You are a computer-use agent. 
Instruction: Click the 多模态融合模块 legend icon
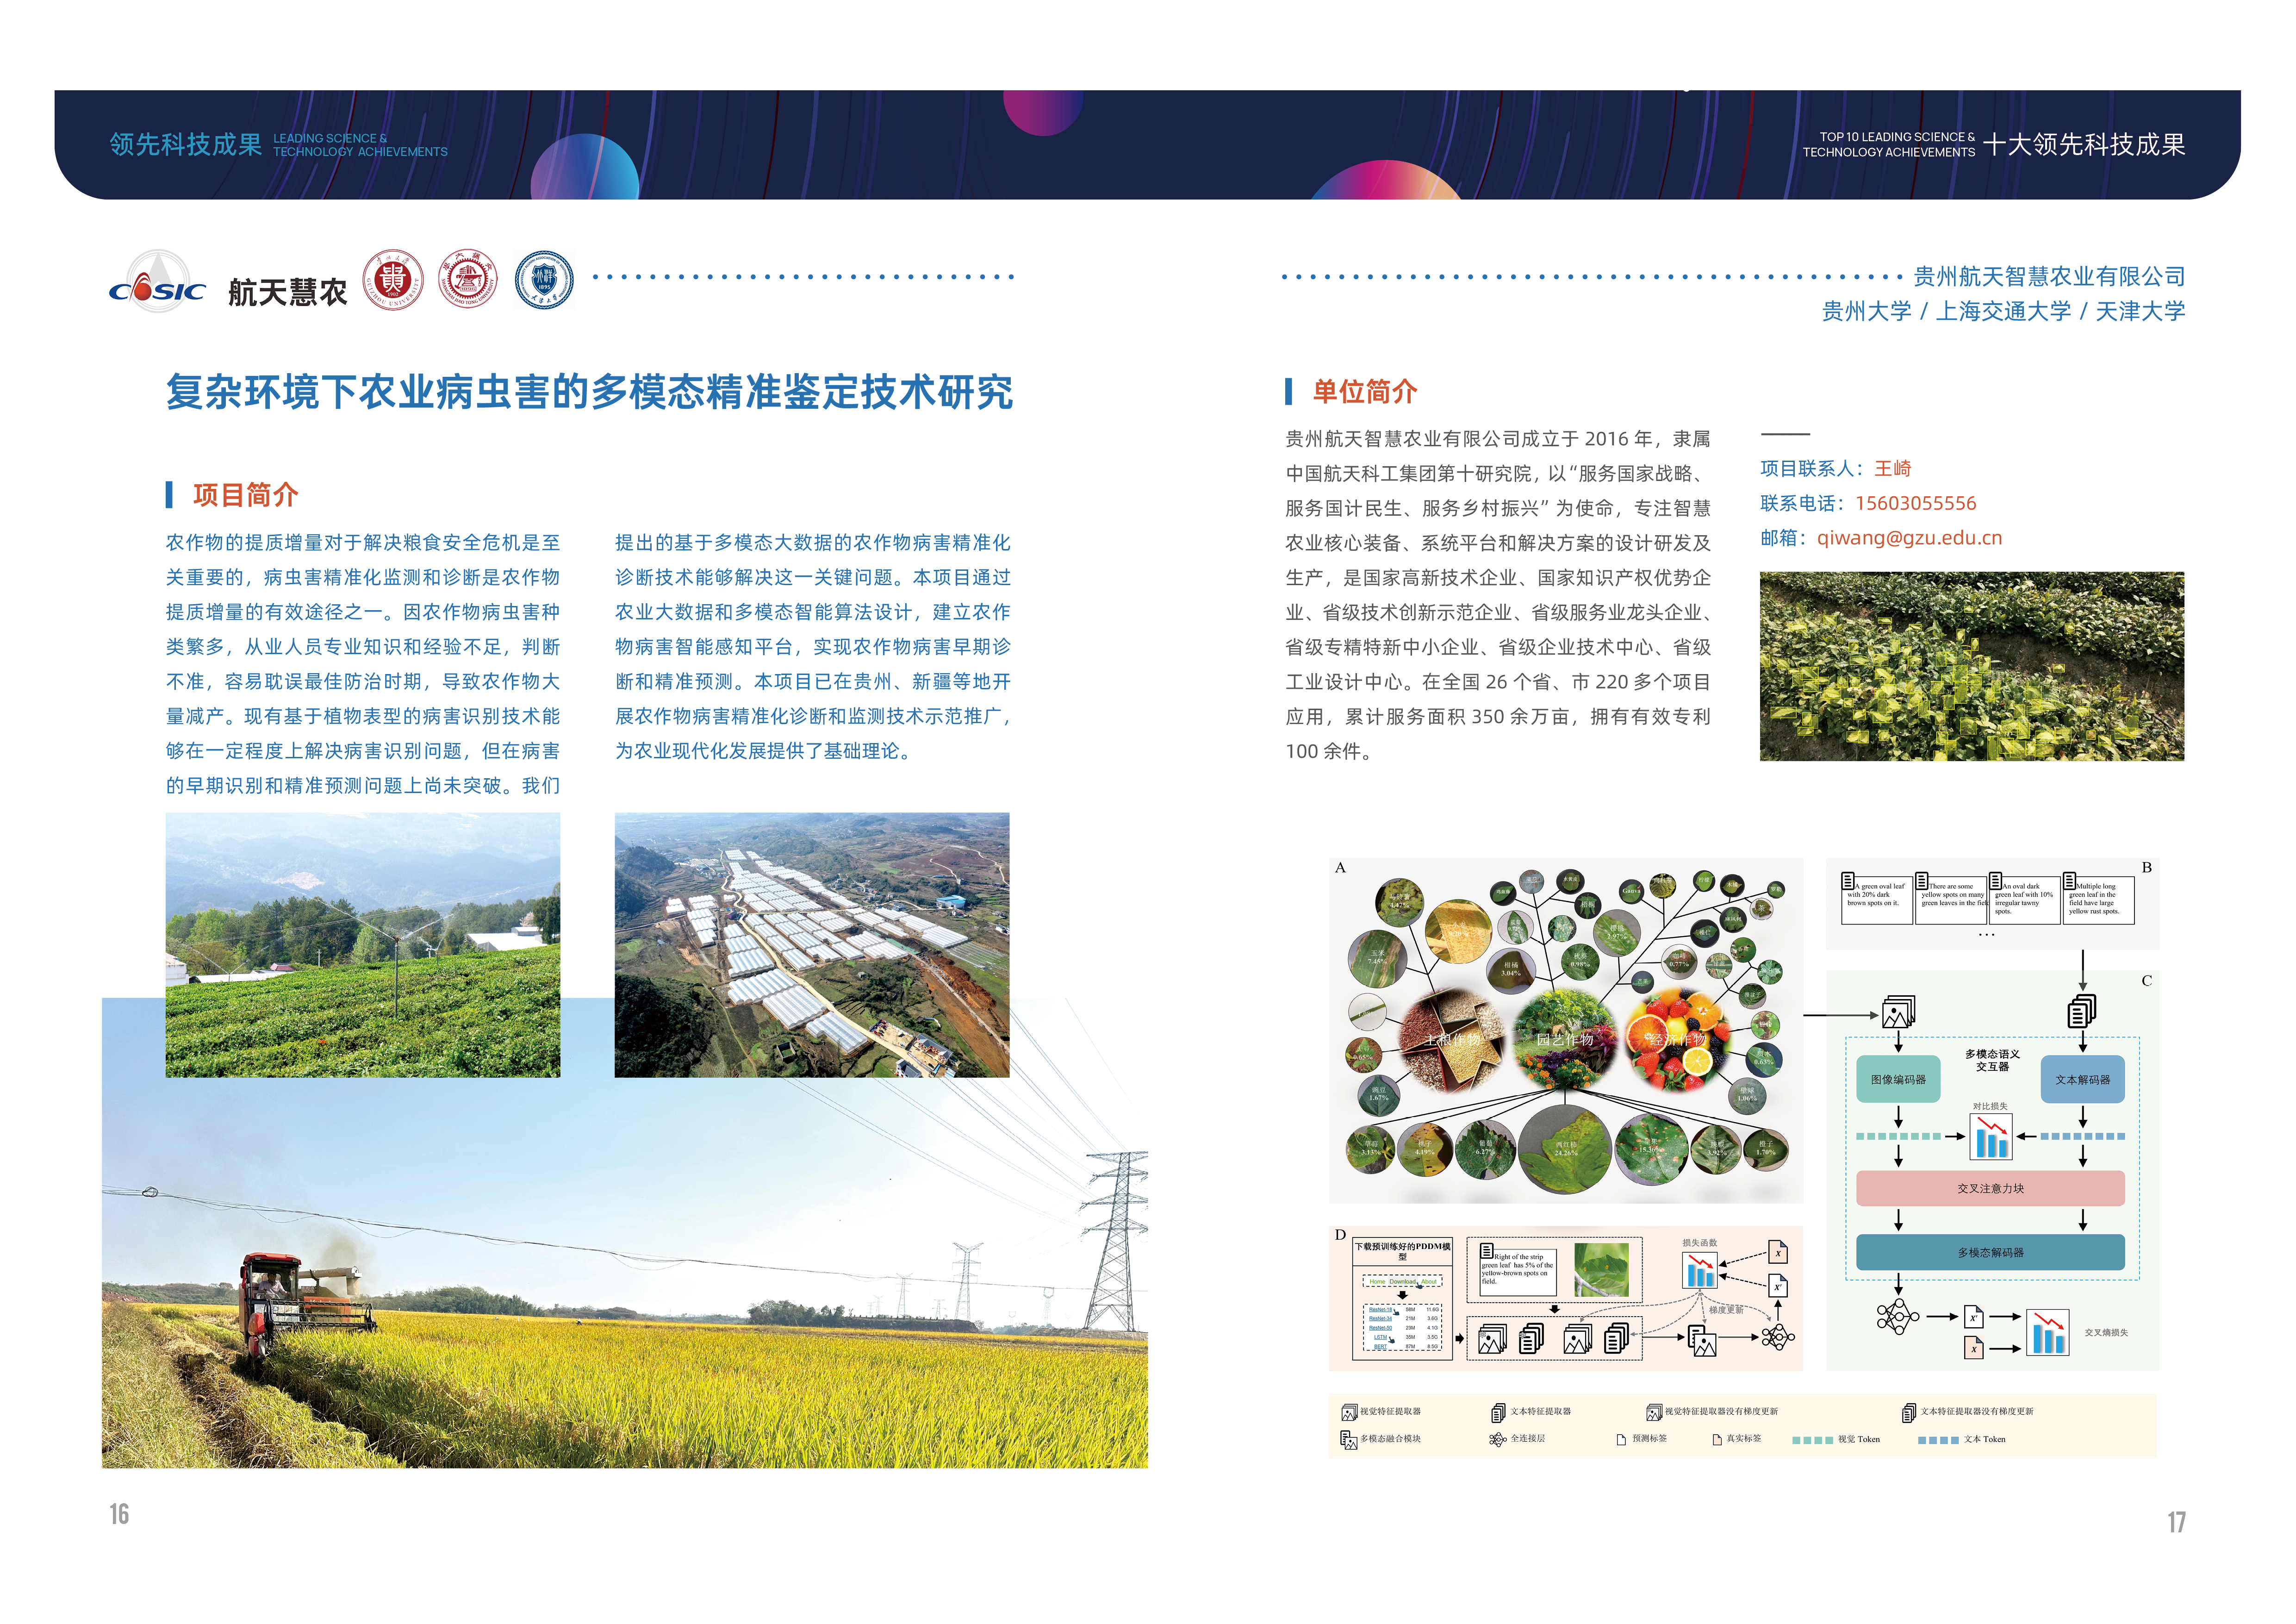tap(1348, 1440)
